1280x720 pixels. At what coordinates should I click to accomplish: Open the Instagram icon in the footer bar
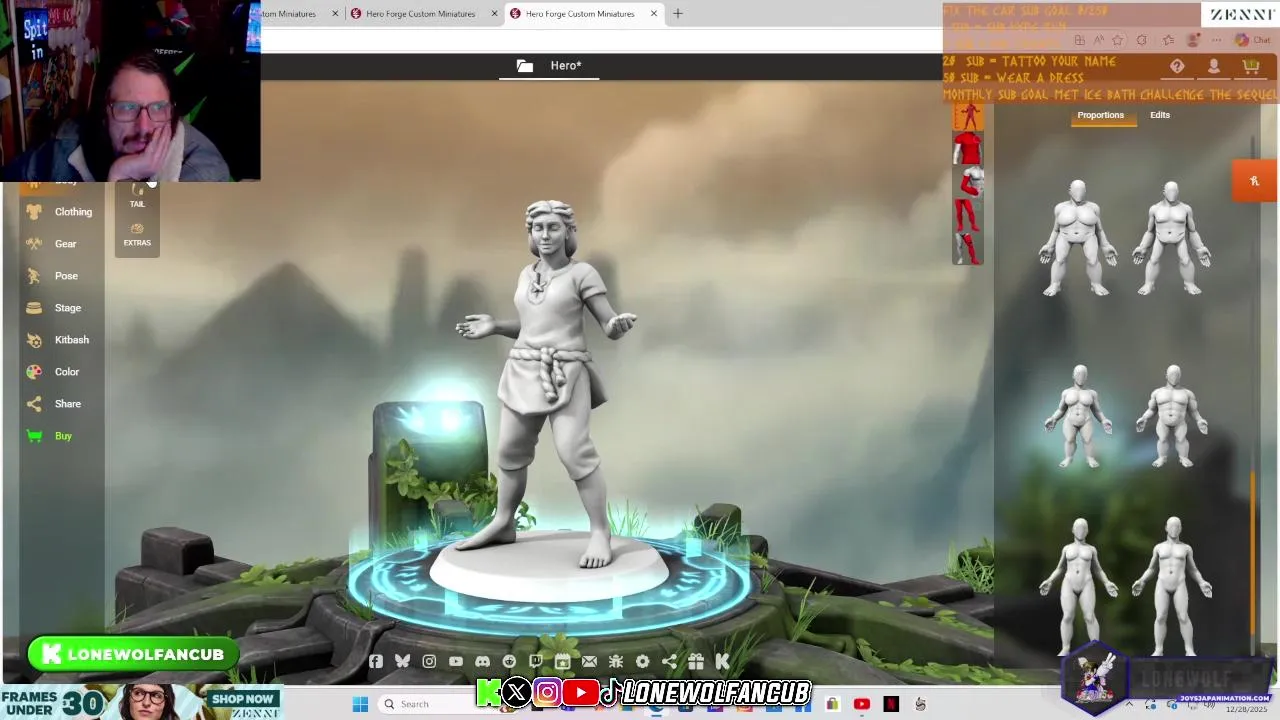click(429, 661)
